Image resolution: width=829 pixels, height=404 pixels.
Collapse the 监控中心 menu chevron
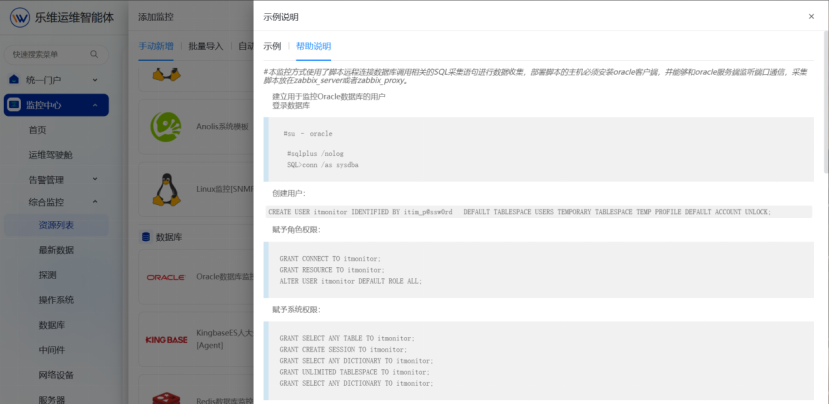[95, 105]
